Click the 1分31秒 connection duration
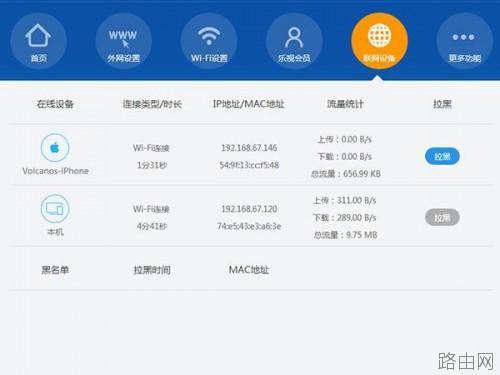500x375 pixels. pyautogui.click(x=152, y=165)
